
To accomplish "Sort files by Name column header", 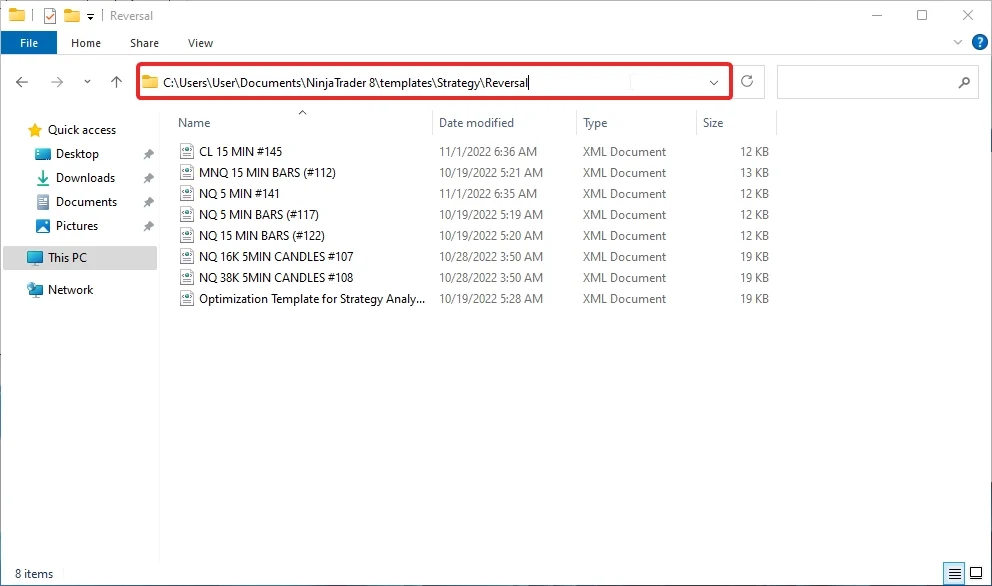I will [x=195, y=123].
